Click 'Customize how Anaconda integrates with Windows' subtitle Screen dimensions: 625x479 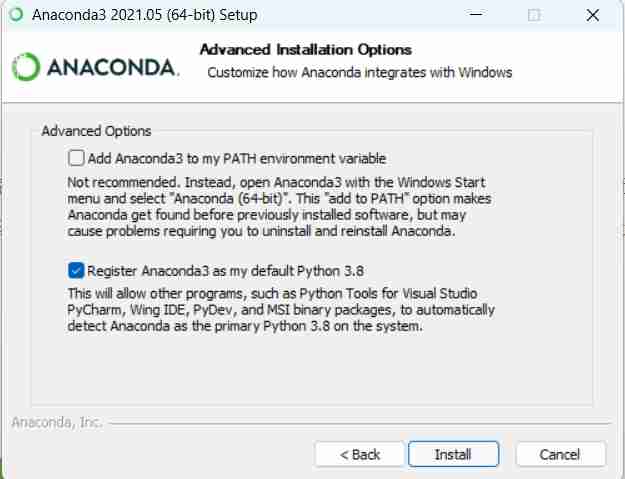(x=360, y=73)
